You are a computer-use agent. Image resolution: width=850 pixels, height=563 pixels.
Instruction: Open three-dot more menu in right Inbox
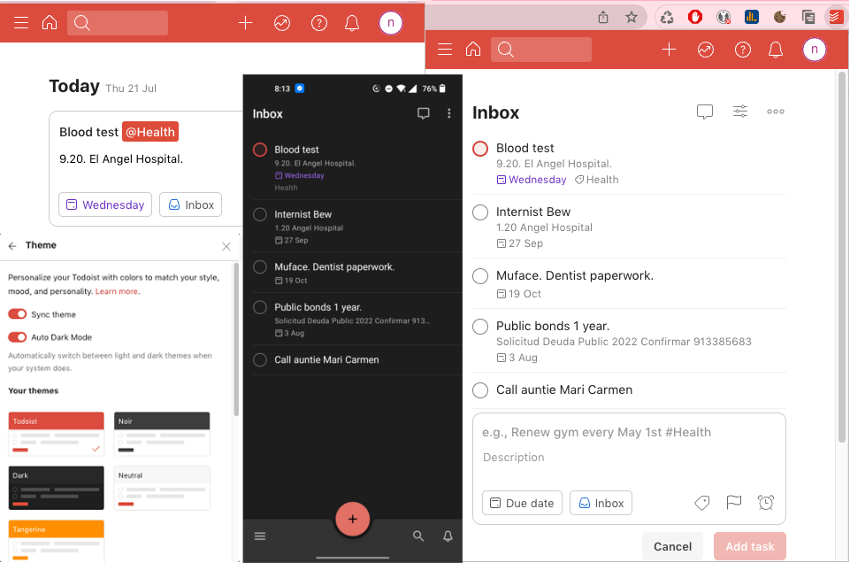click(775, 112)
